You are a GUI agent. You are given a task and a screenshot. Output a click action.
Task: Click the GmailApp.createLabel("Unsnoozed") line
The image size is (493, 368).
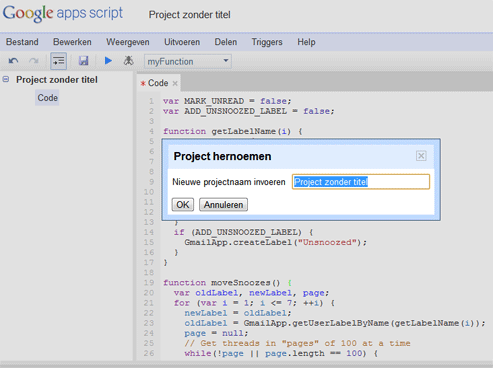(x=275, y=242)
